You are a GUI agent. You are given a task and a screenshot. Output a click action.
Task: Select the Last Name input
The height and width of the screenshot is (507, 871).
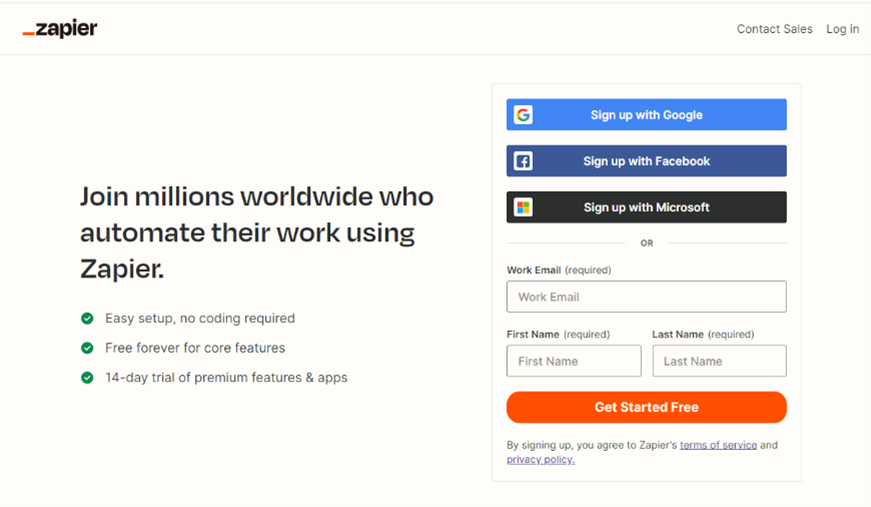[x=719, y=361]
